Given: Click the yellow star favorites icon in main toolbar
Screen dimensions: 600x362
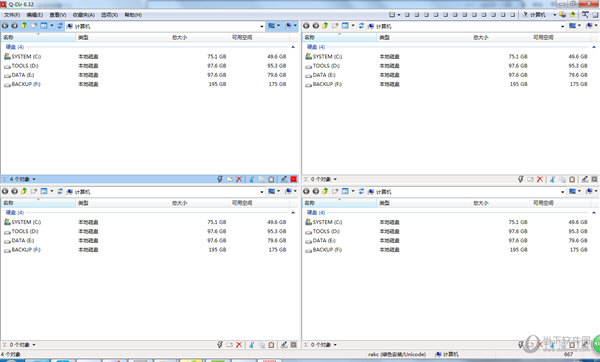Looking at the screenshot, I should pos(572,15).
